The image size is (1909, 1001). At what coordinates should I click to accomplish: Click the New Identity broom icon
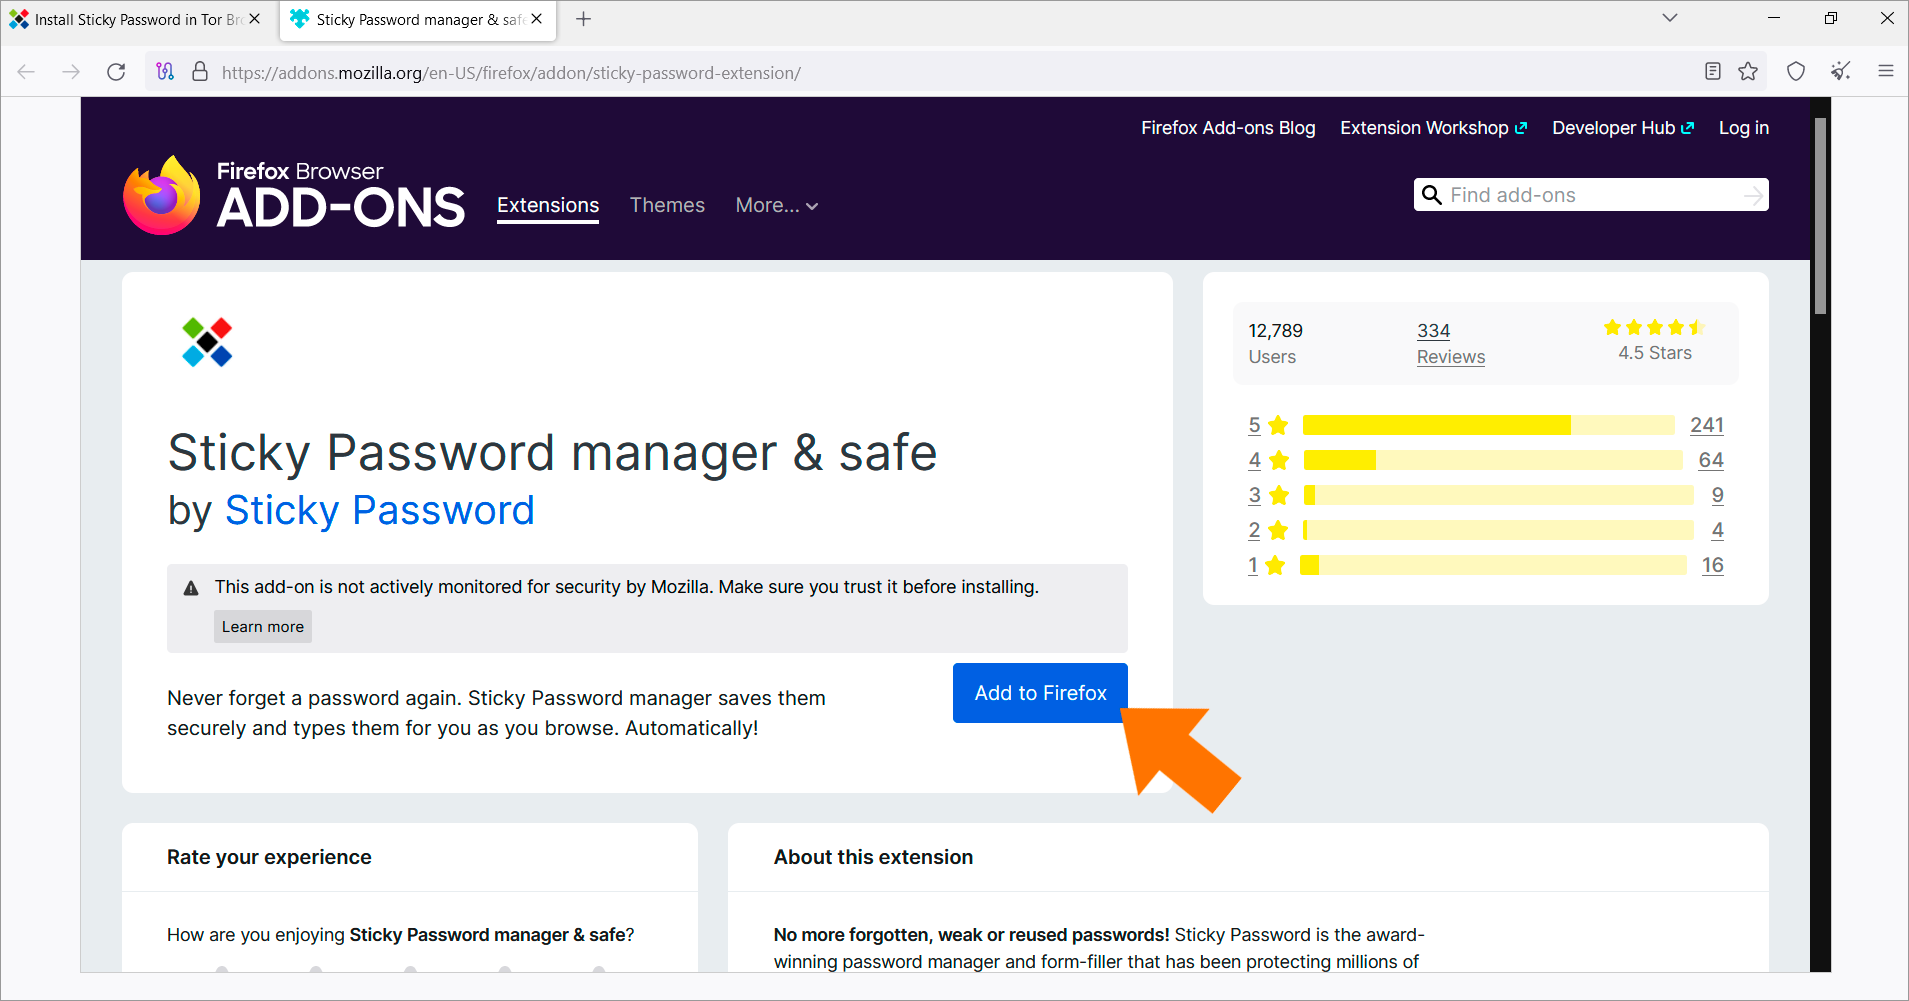tap(1841, 71)
